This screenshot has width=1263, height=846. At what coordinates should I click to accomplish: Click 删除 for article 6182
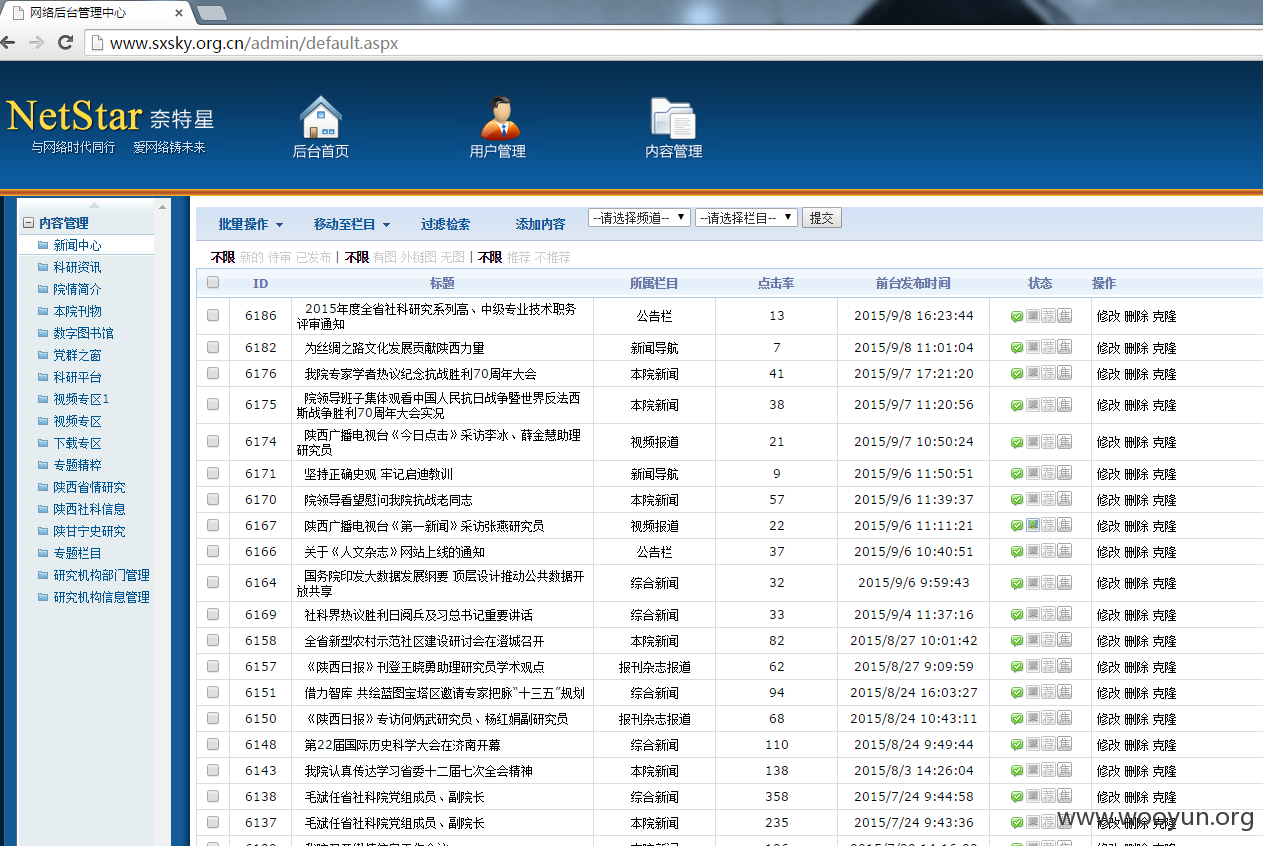[1136, 348]
